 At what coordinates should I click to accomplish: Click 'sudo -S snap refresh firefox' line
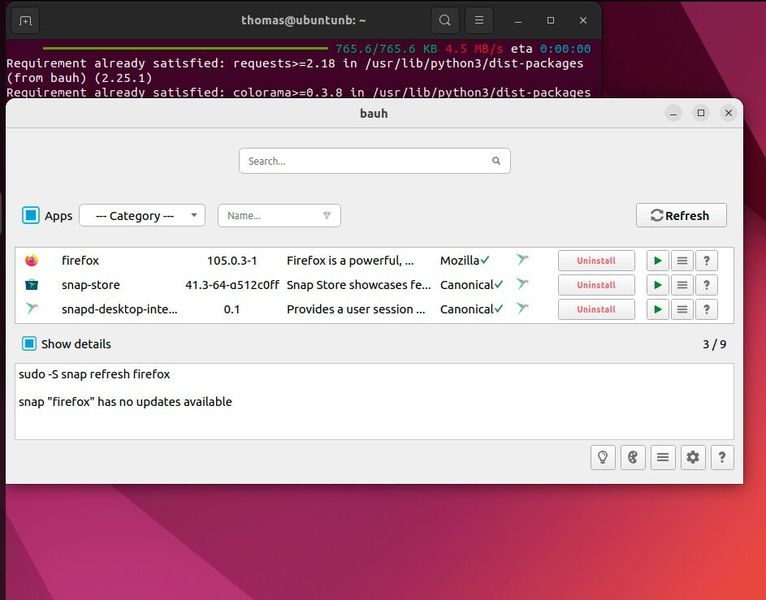[94, 374]
